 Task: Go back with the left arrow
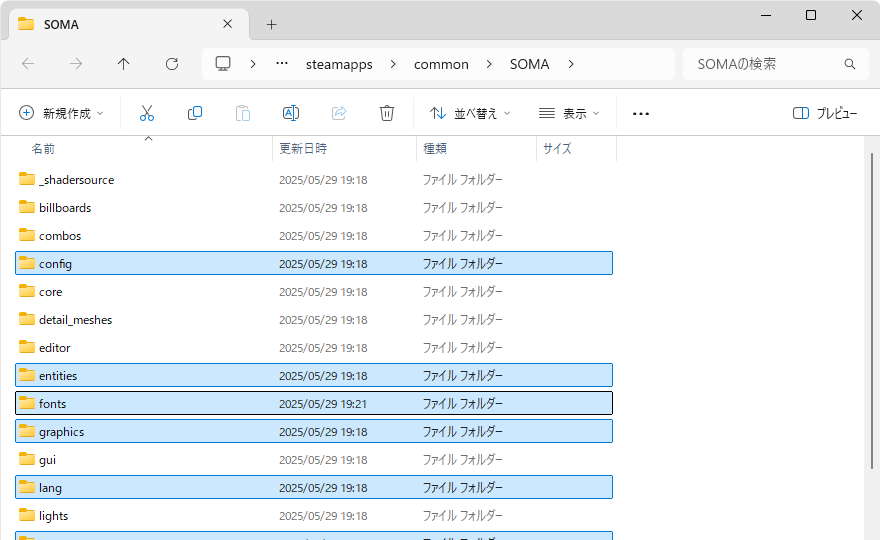click(28, 64)
